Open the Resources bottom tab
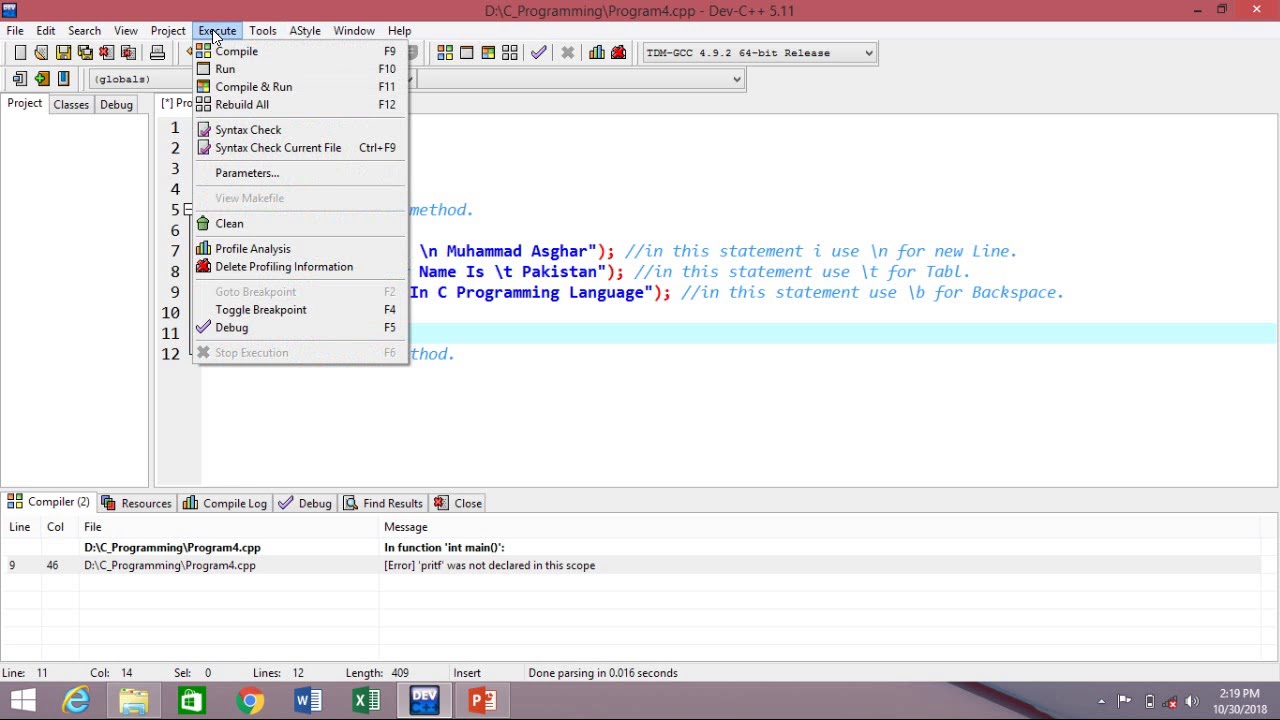The image size is (1280, 720). click(x=136, y=503)
